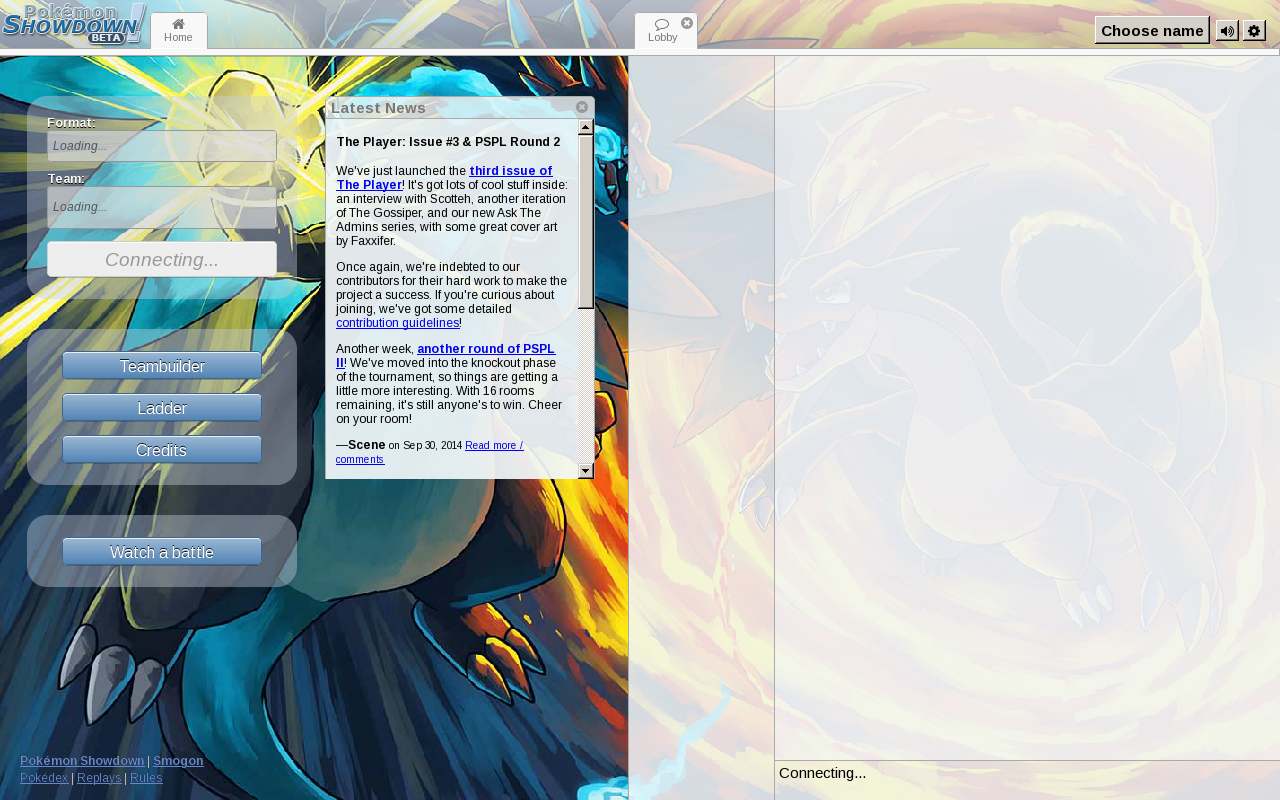
Task: Click the news scrollbar thumb
Action: [586, 222]
